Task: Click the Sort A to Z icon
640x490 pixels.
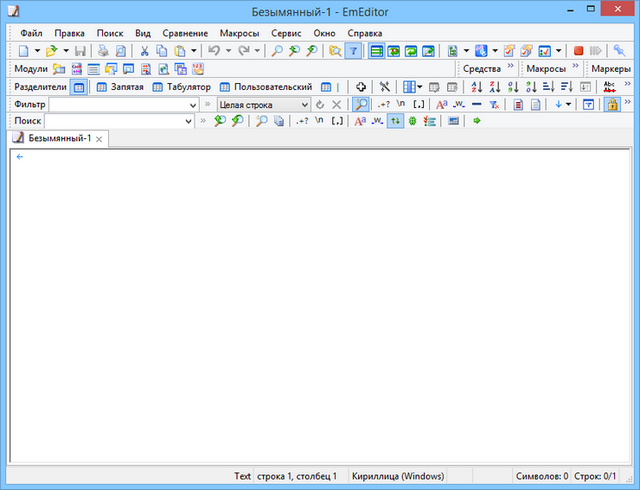Action: 476,87
